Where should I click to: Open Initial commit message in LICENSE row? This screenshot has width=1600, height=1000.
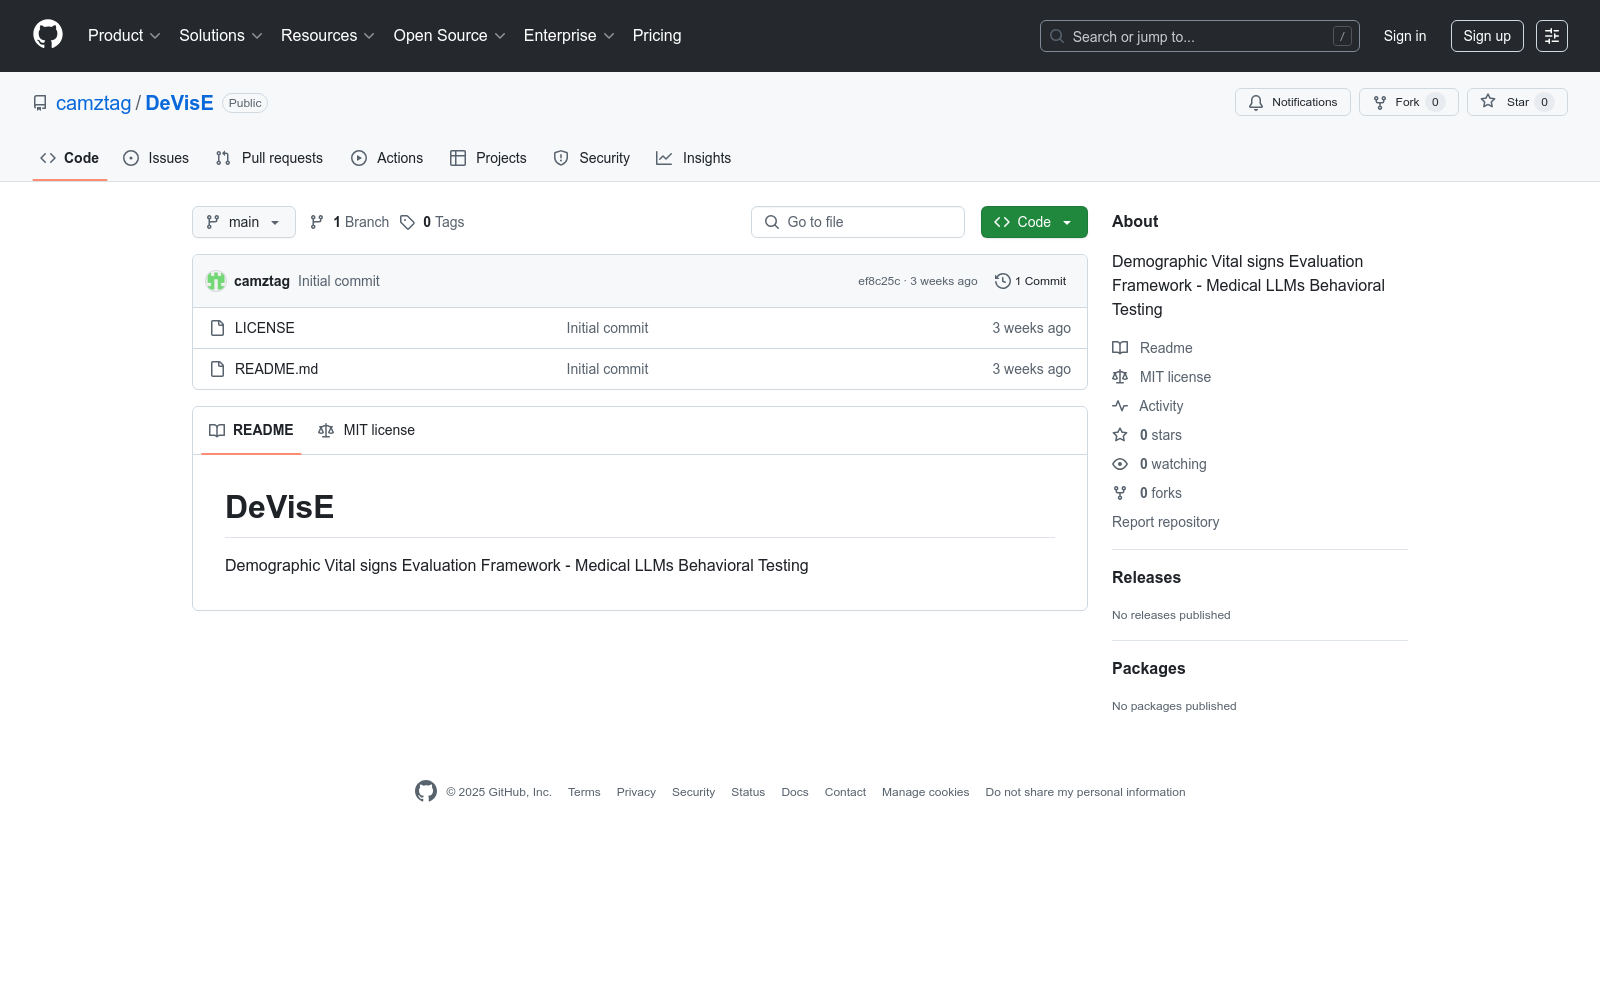pyautogui.click(x=607, y=328)
